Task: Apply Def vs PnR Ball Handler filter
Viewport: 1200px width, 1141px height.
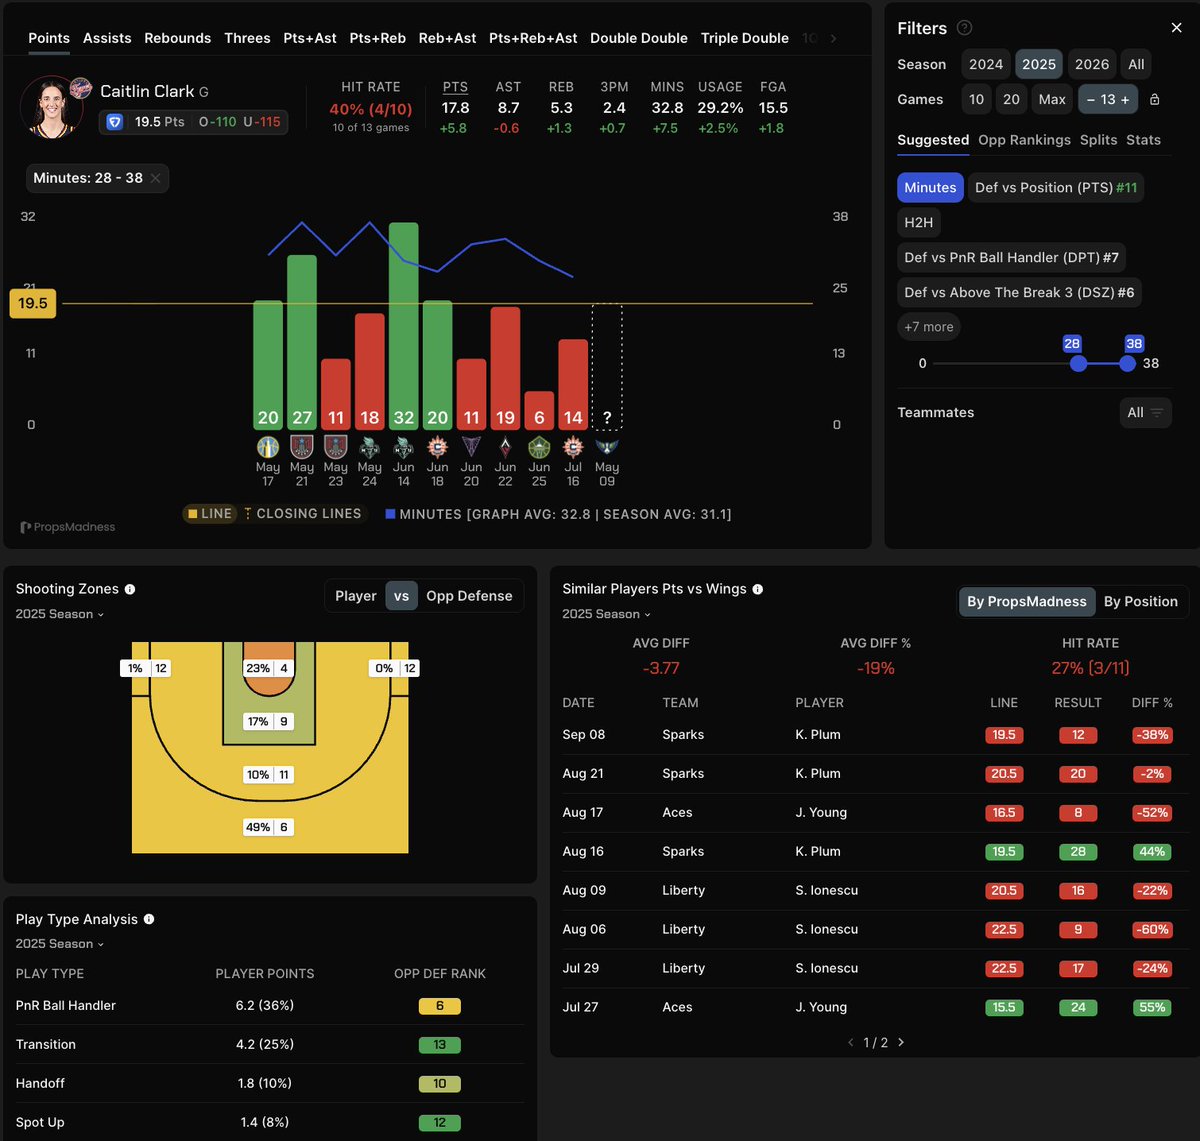Action: (x=1011, y=257)
